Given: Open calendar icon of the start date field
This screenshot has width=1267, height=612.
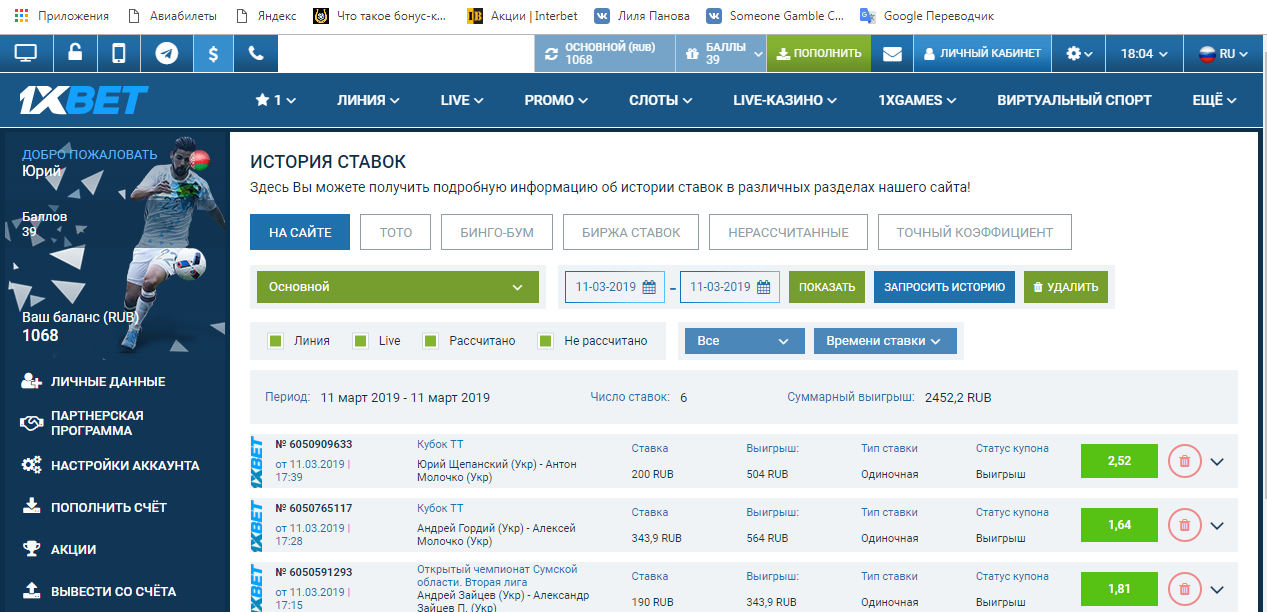Looking at the screenshot, I should pyautogui.click(x=648, y=287).
